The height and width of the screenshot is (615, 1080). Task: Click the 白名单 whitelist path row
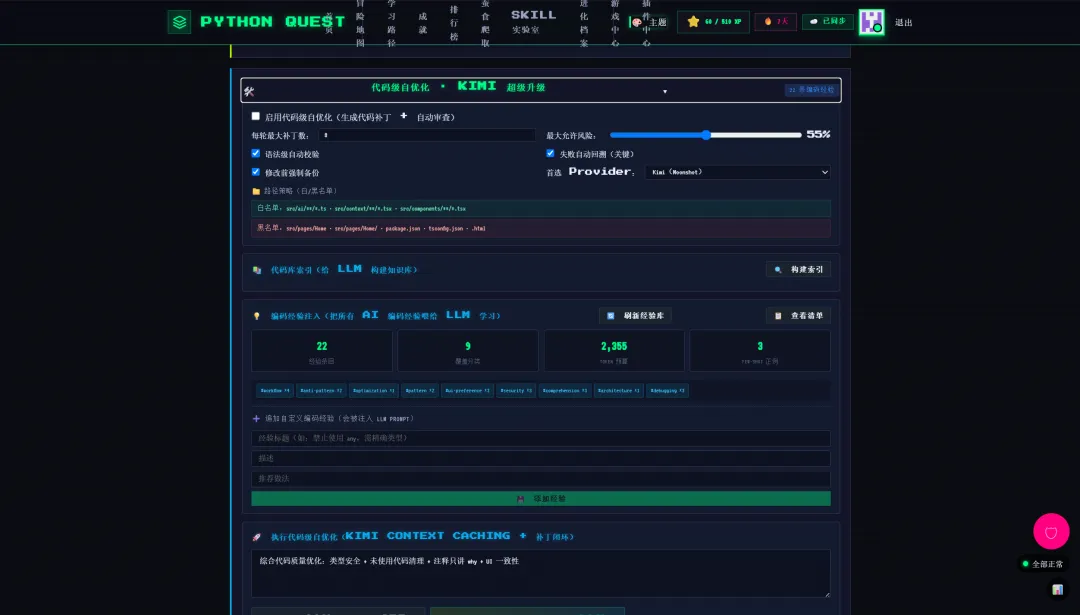[x=541, y=208]
